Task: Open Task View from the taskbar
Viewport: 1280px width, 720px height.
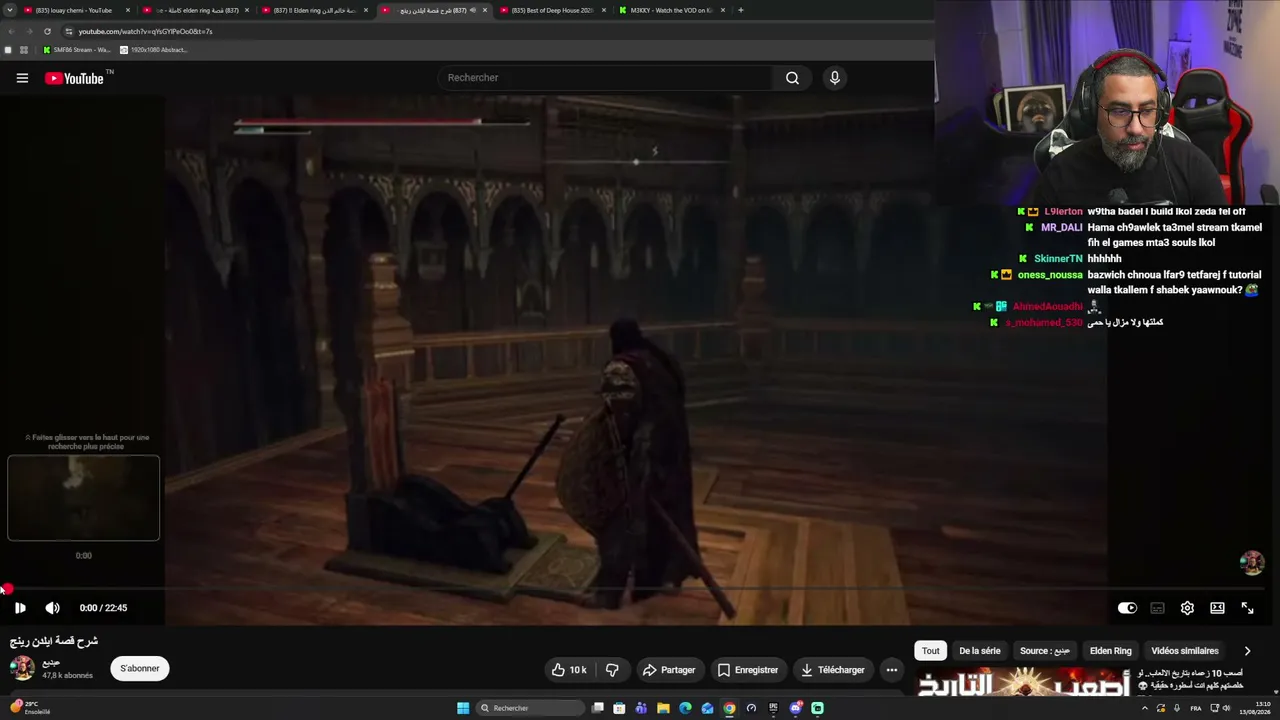Action: click(x=597, y=708)
